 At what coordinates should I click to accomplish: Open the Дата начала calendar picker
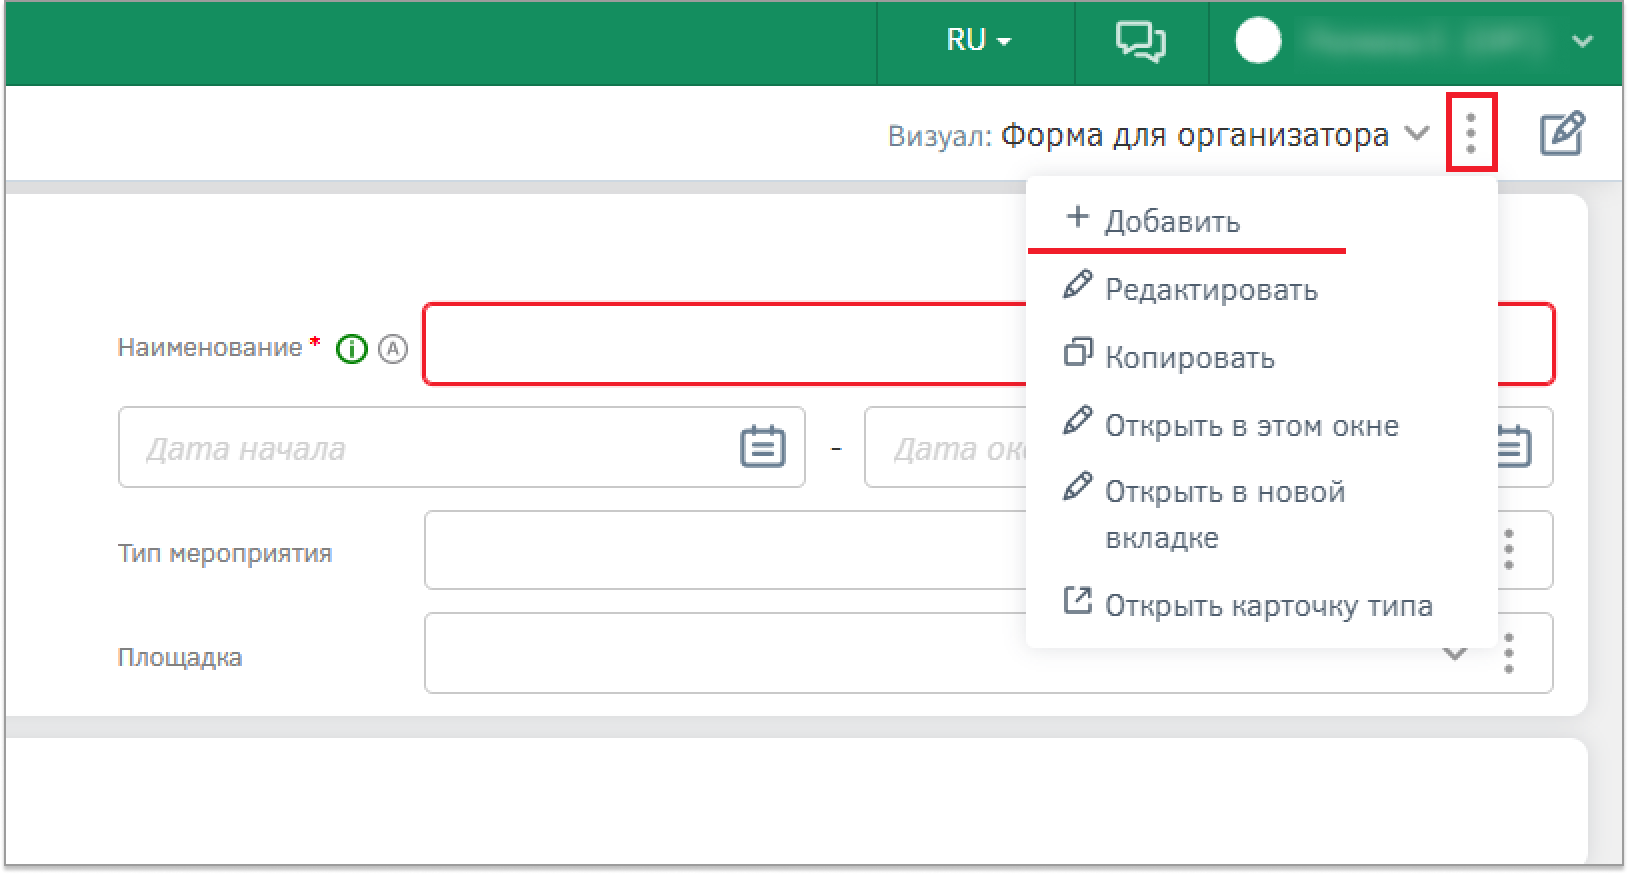(x=762, y=447)
